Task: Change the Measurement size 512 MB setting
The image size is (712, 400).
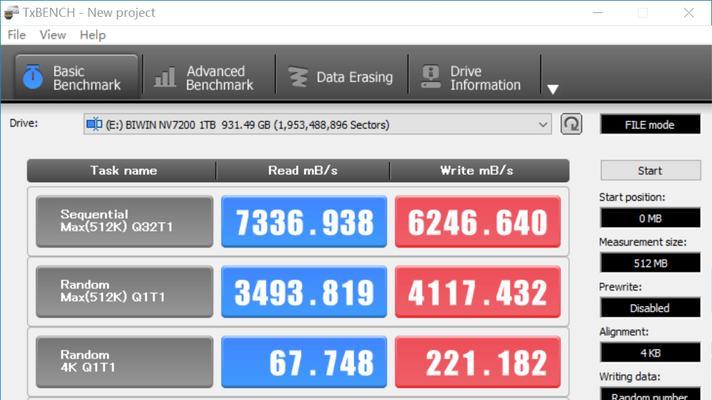Action: pos(650,263)
